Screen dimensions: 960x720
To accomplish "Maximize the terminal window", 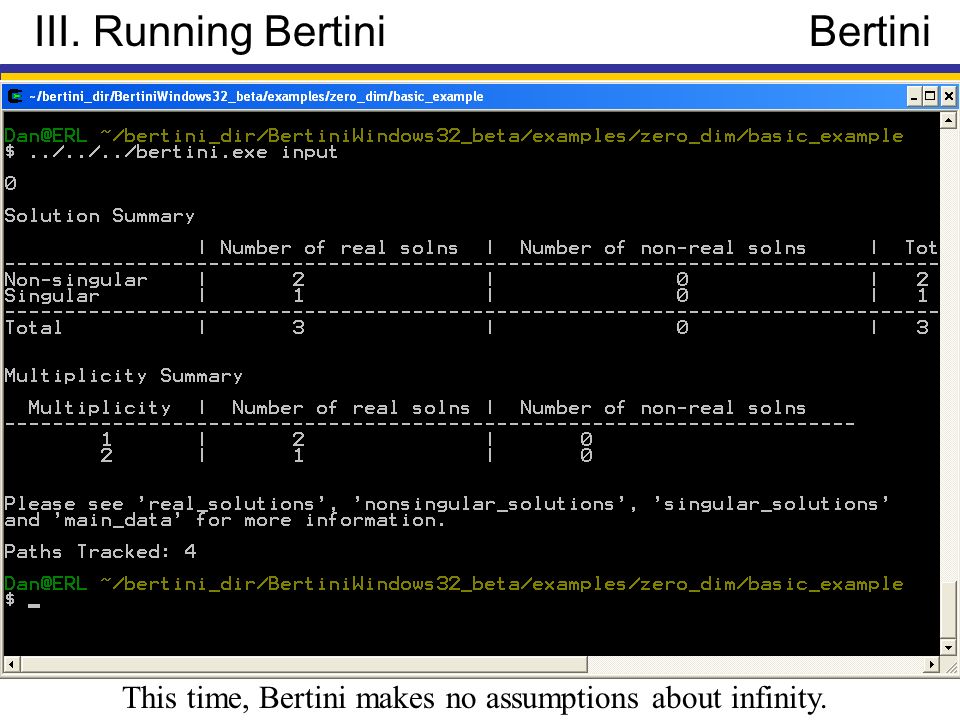I will click(x=930, y=96).
